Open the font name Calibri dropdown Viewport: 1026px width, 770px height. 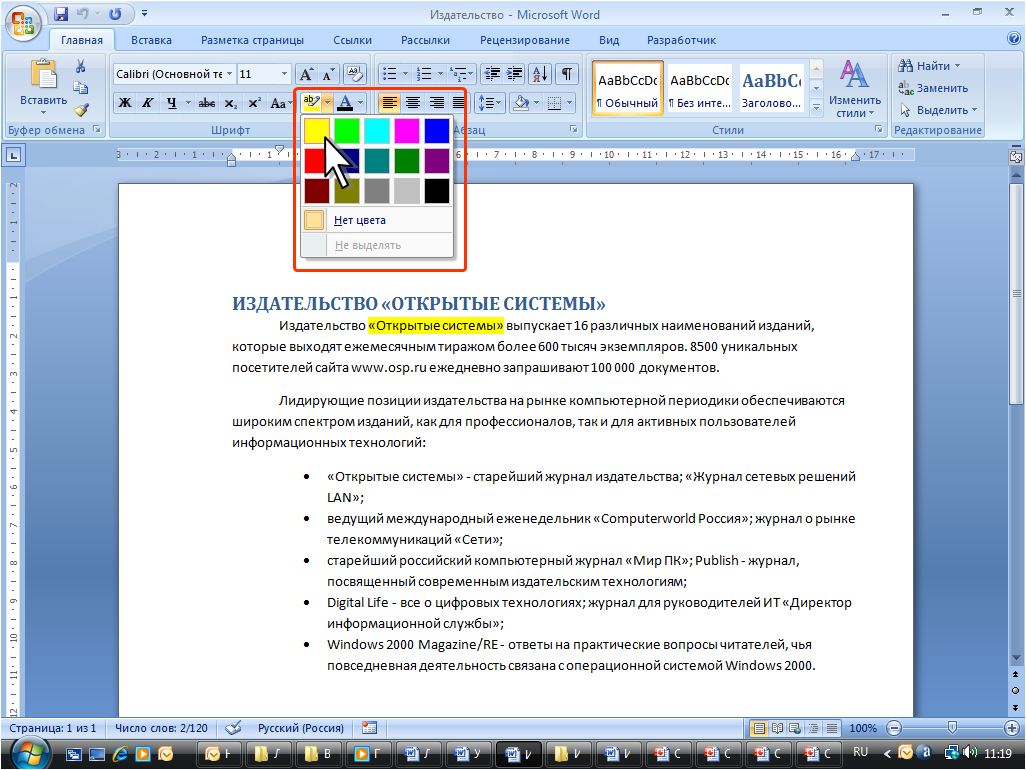coord(229,74)
